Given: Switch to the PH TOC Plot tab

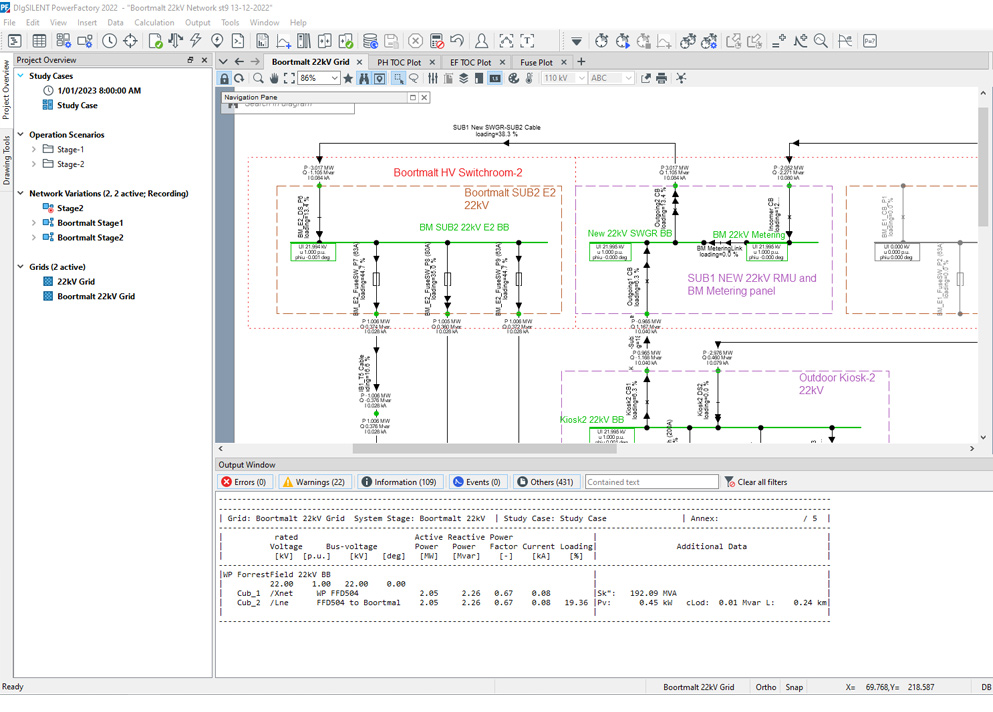Looking at the screenshot, I should 399,62.
